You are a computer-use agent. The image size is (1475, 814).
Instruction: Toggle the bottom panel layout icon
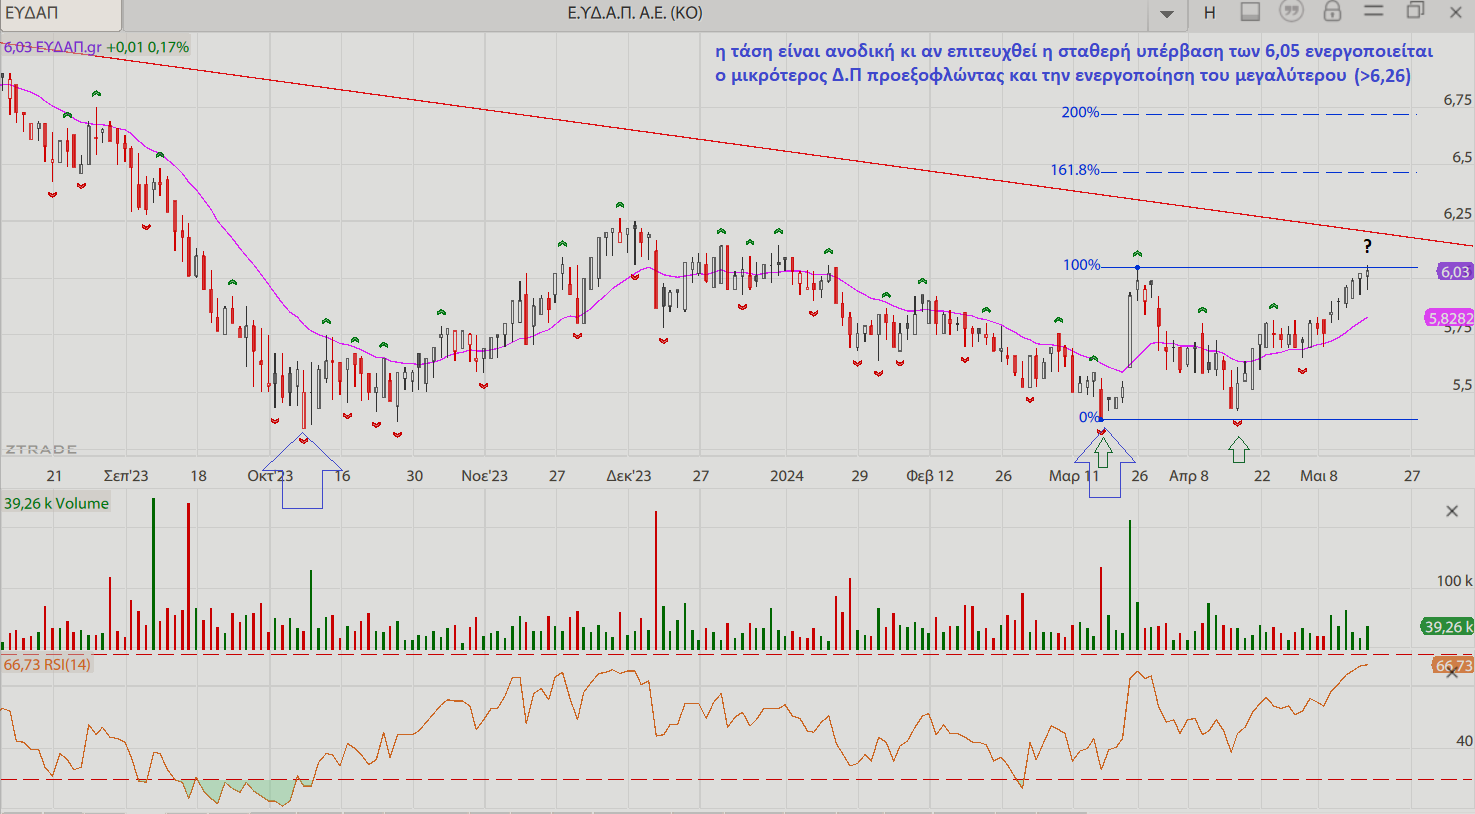[1250, 12]
